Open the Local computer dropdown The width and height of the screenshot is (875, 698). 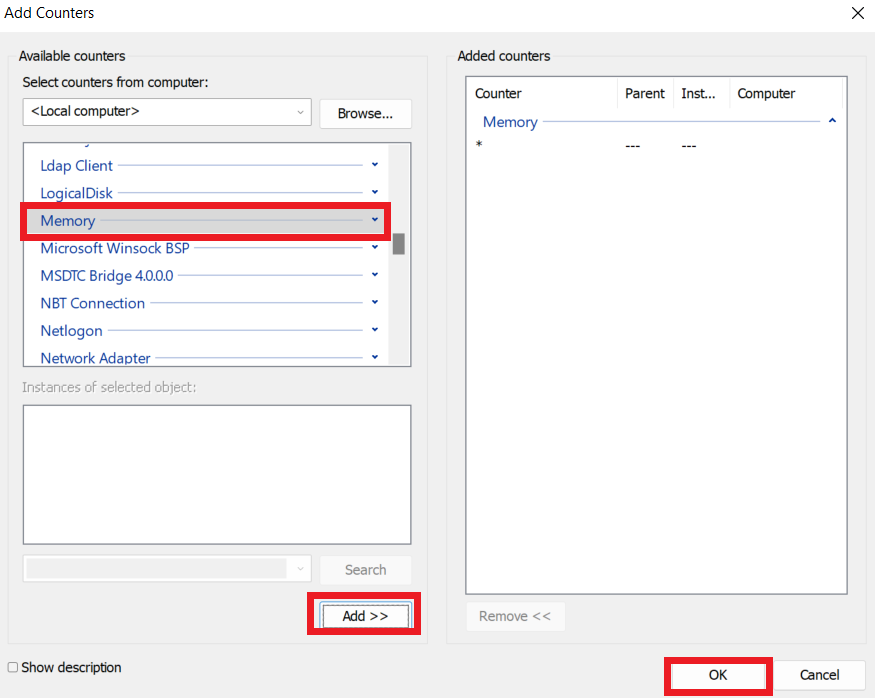click(x=166, y=112)
